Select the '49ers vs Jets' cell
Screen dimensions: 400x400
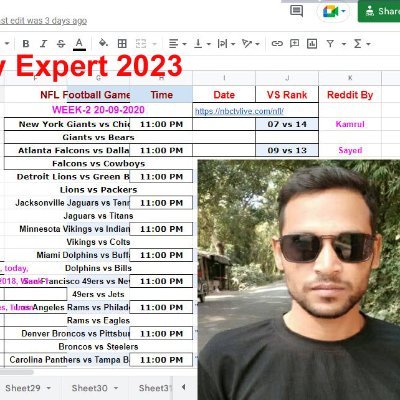point(98,294)
